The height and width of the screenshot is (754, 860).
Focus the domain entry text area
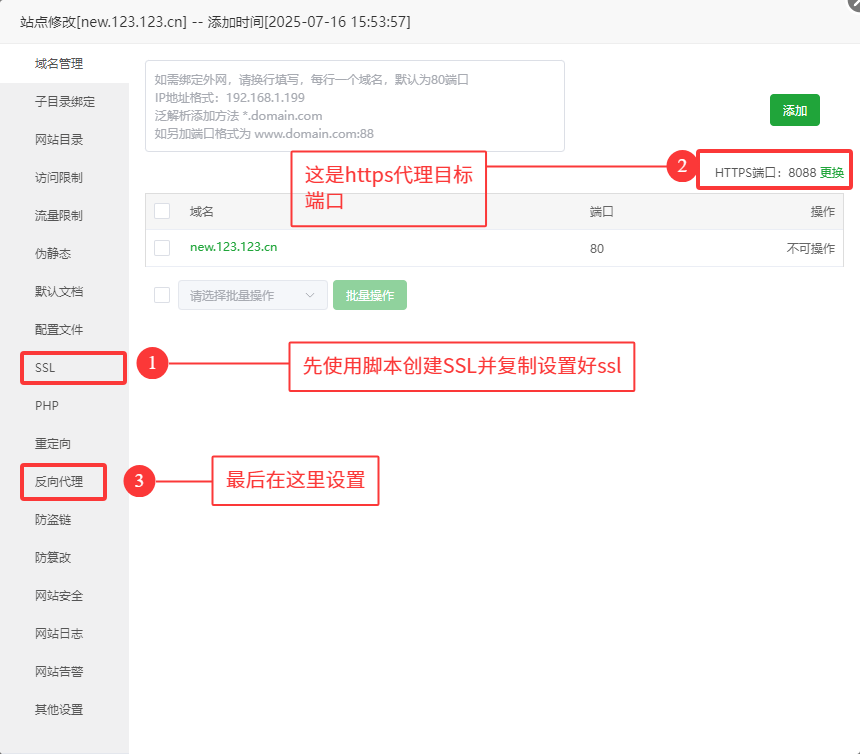[355, 106]
